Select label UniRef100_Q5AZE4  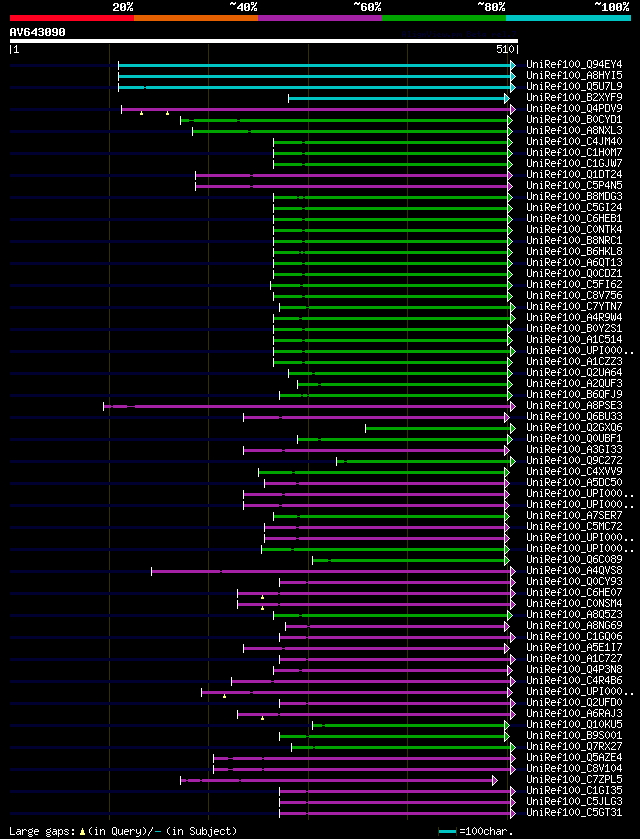pyautogui.click(x=574, y=759)
